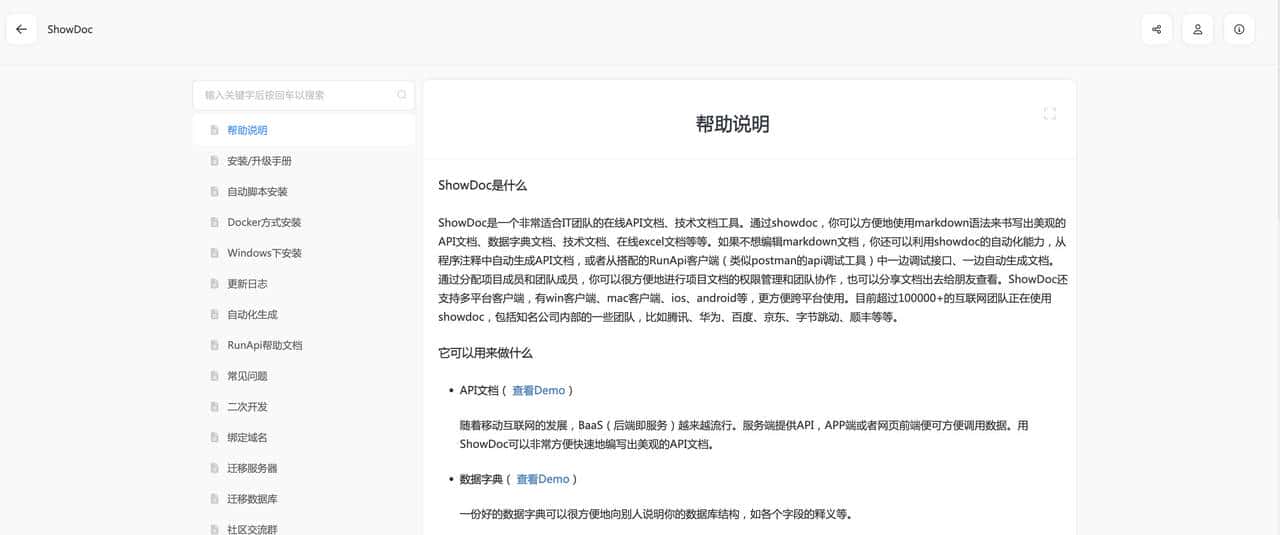The height and width of the screenshot is (535, 1280).
Task: Click document icon beside 更新日志
Action: pyautogui.click(x=214, y=284)
